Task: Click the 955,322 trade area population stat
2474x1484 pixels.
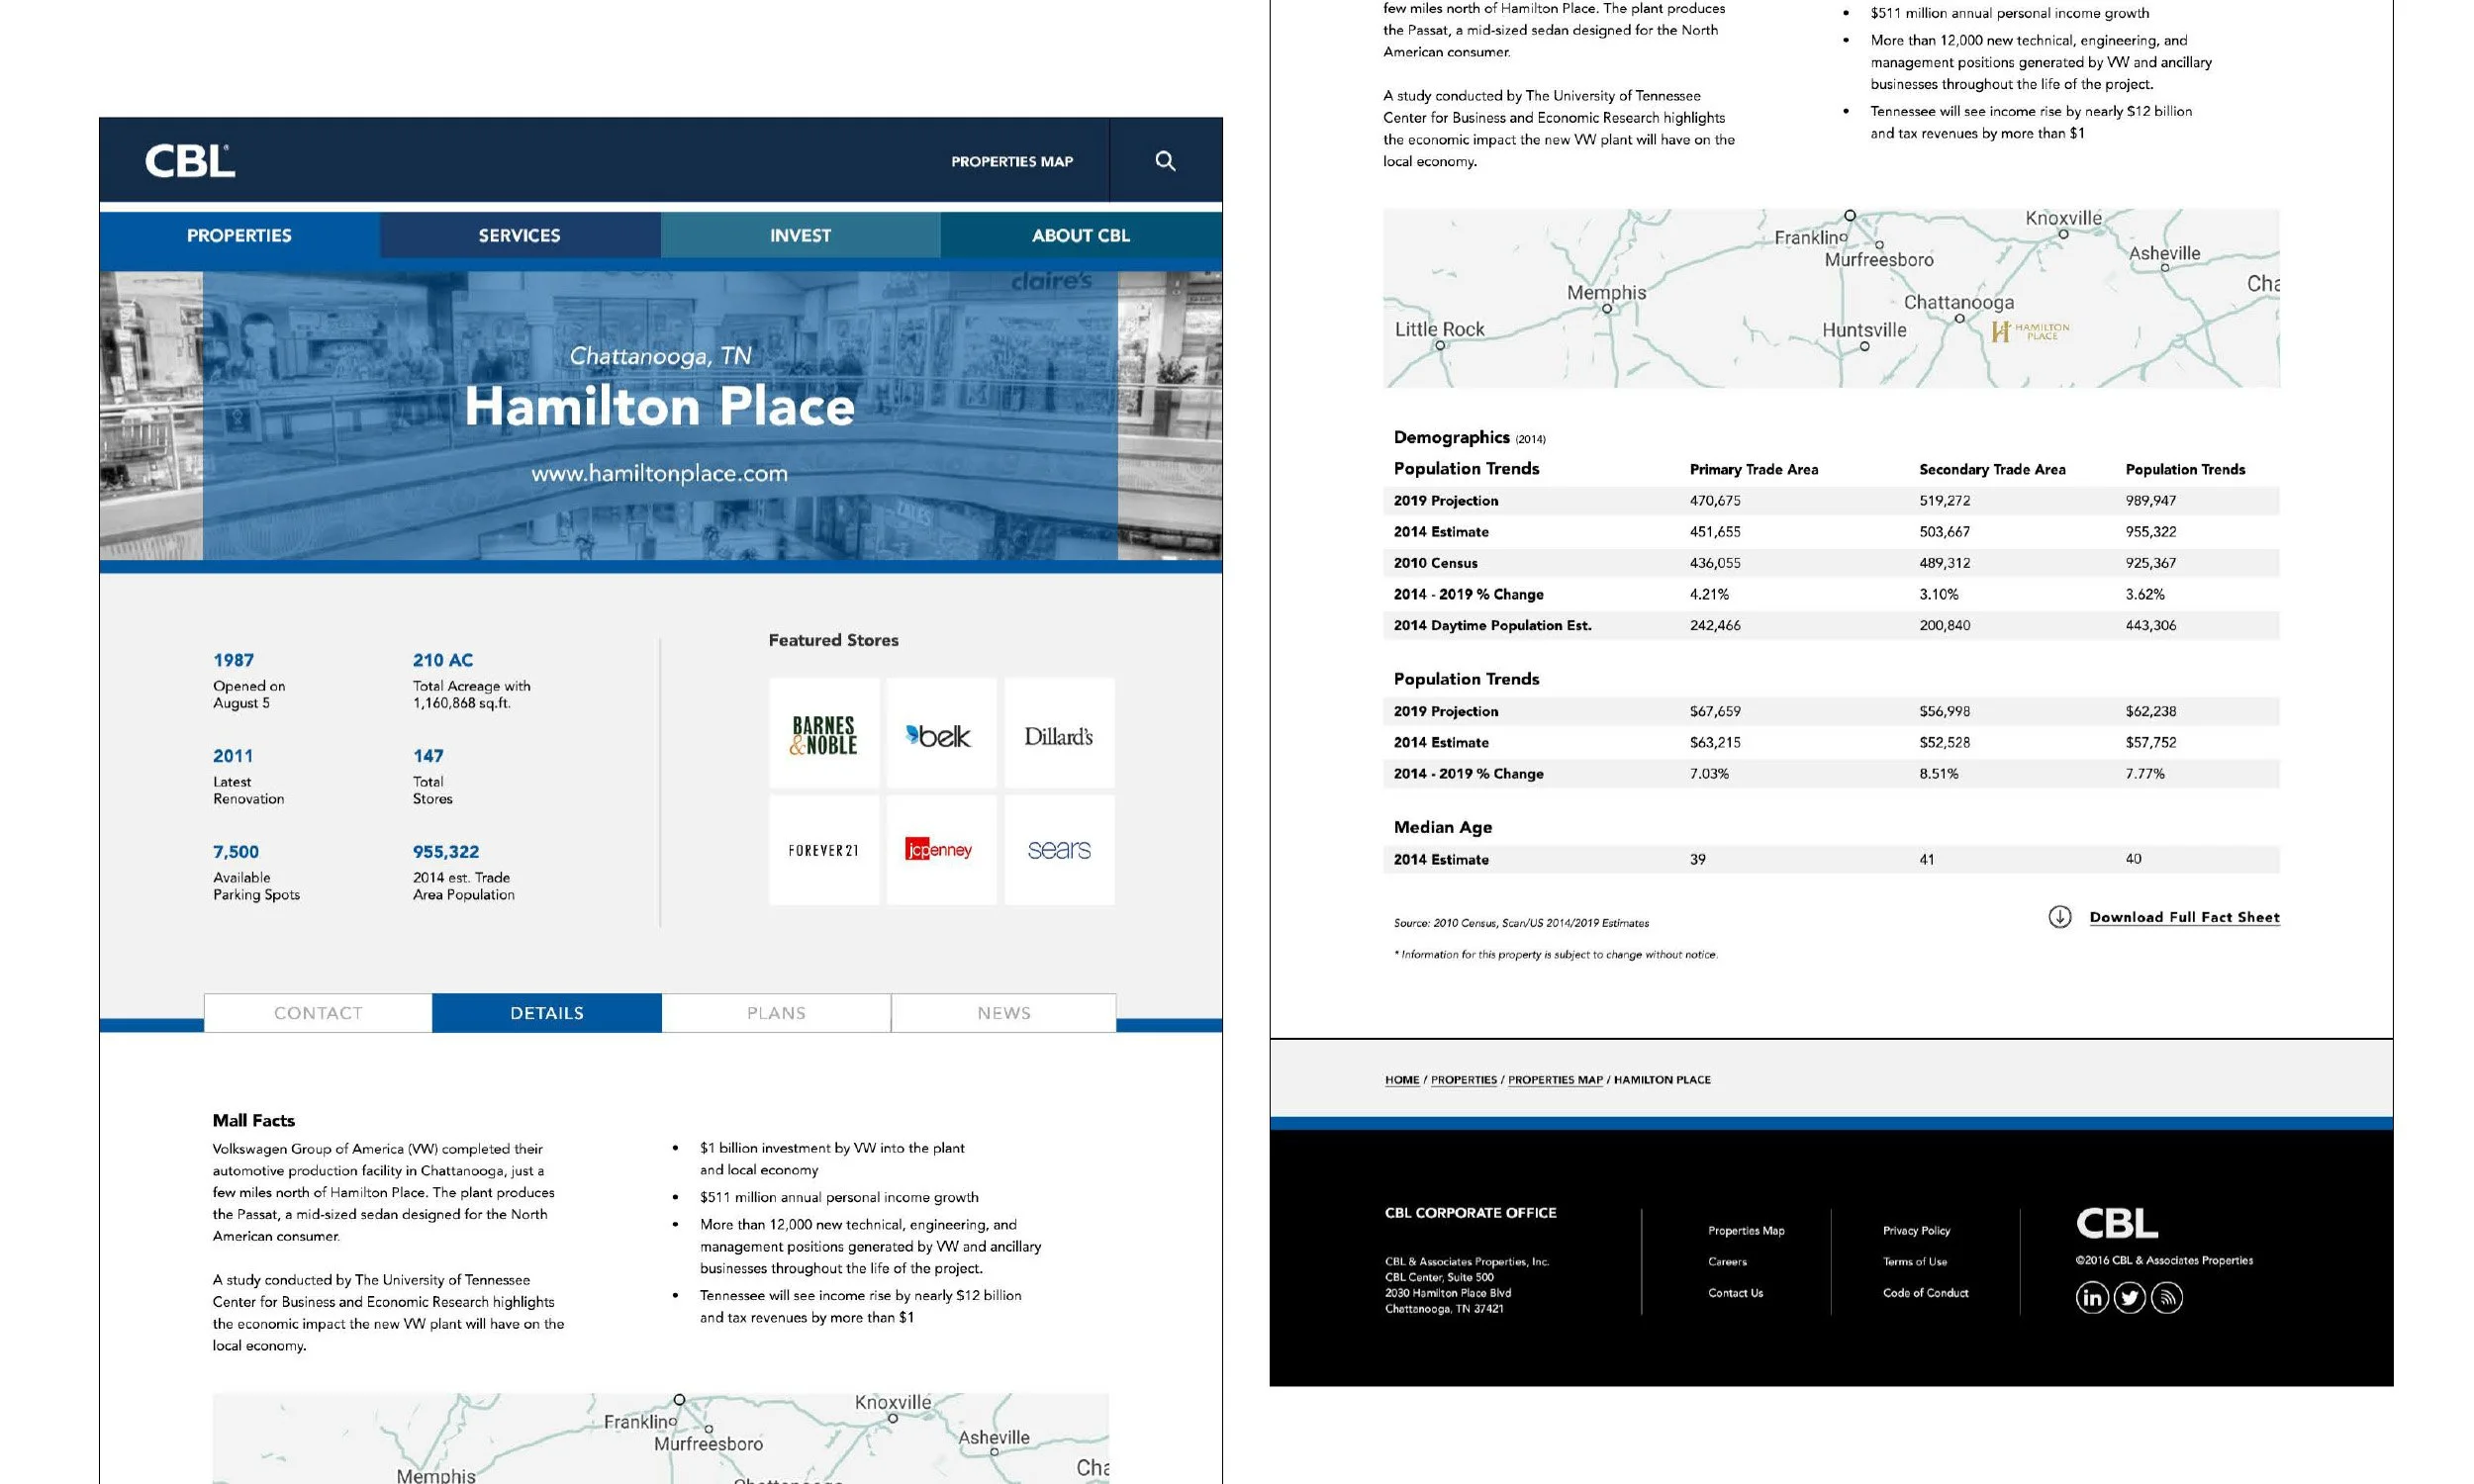Action: click(x=445, y=852)
